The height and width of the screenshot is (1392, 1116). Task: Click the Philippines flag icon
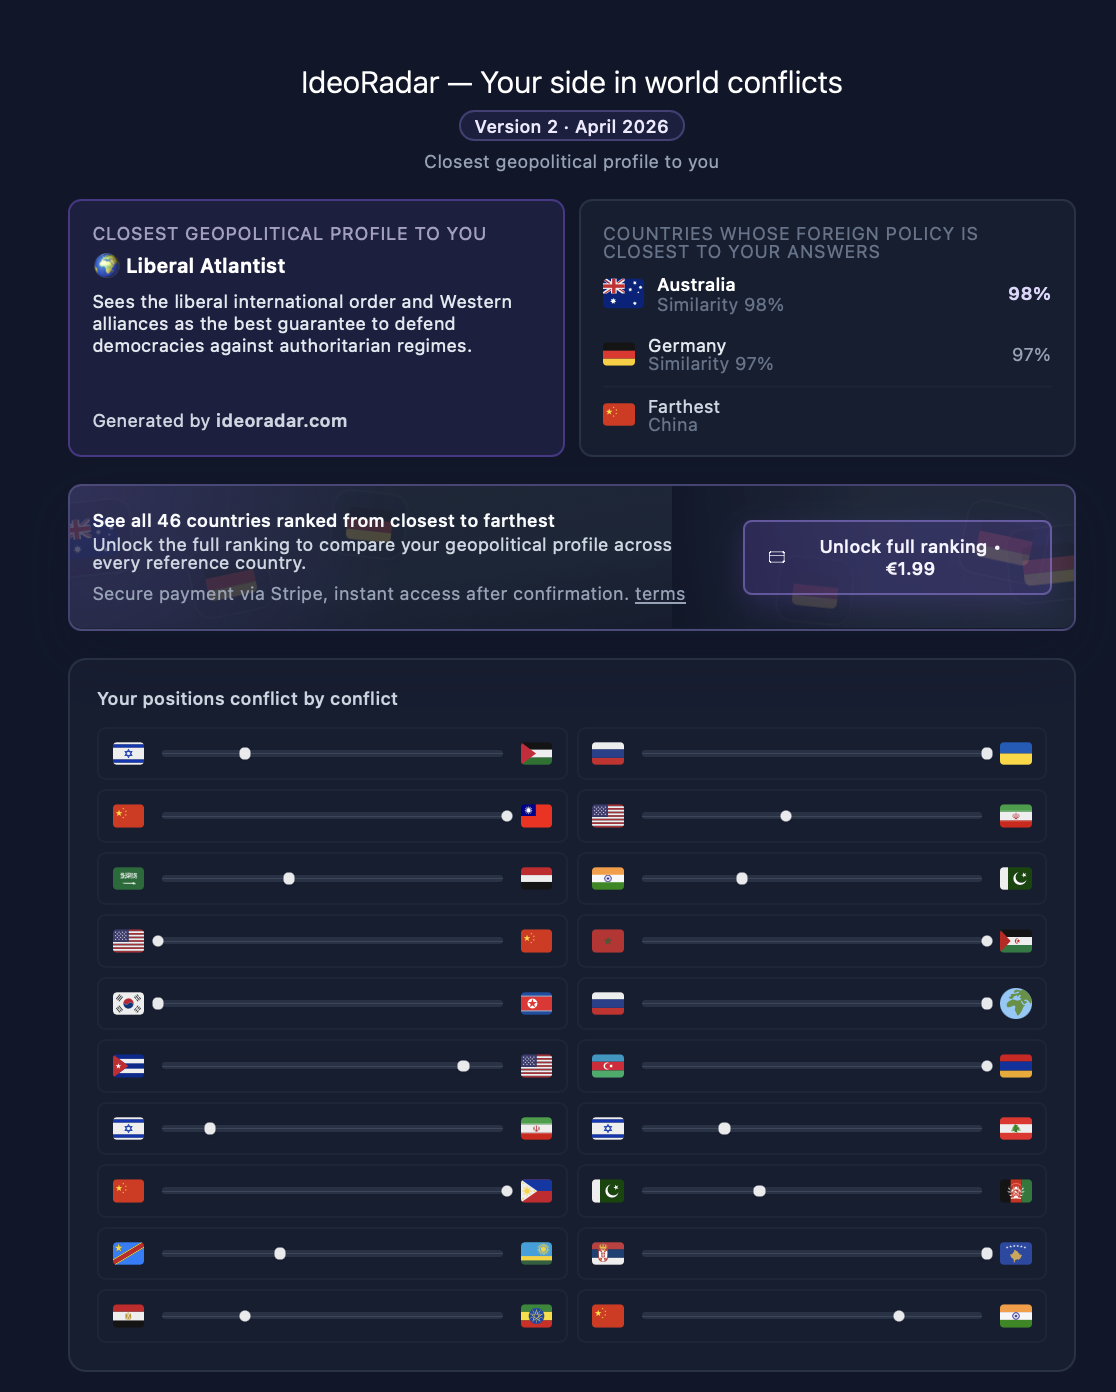click(536, 1191)
